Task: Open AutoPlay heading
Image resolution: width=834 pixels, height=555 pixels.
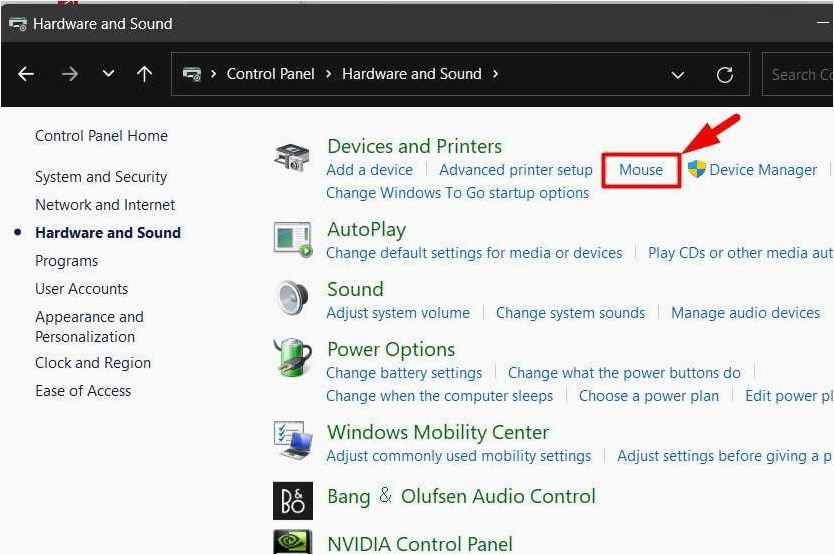Action: point(366,230)
